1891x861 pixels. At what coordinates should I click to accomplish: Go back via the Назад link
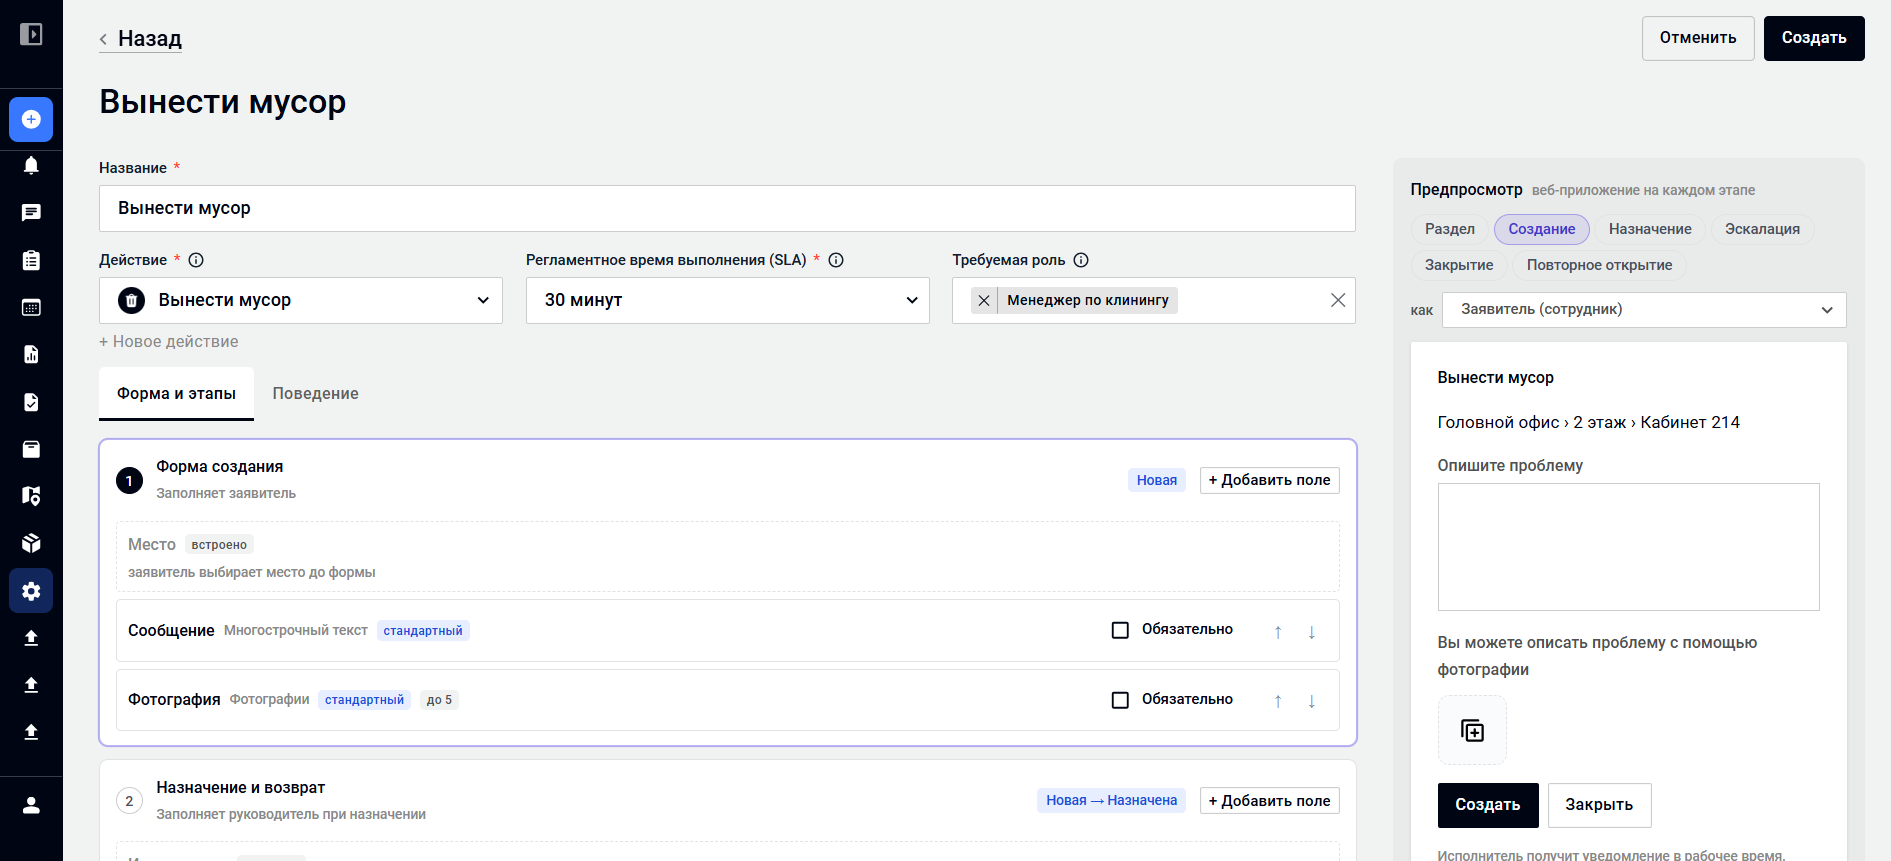(141, 38)
